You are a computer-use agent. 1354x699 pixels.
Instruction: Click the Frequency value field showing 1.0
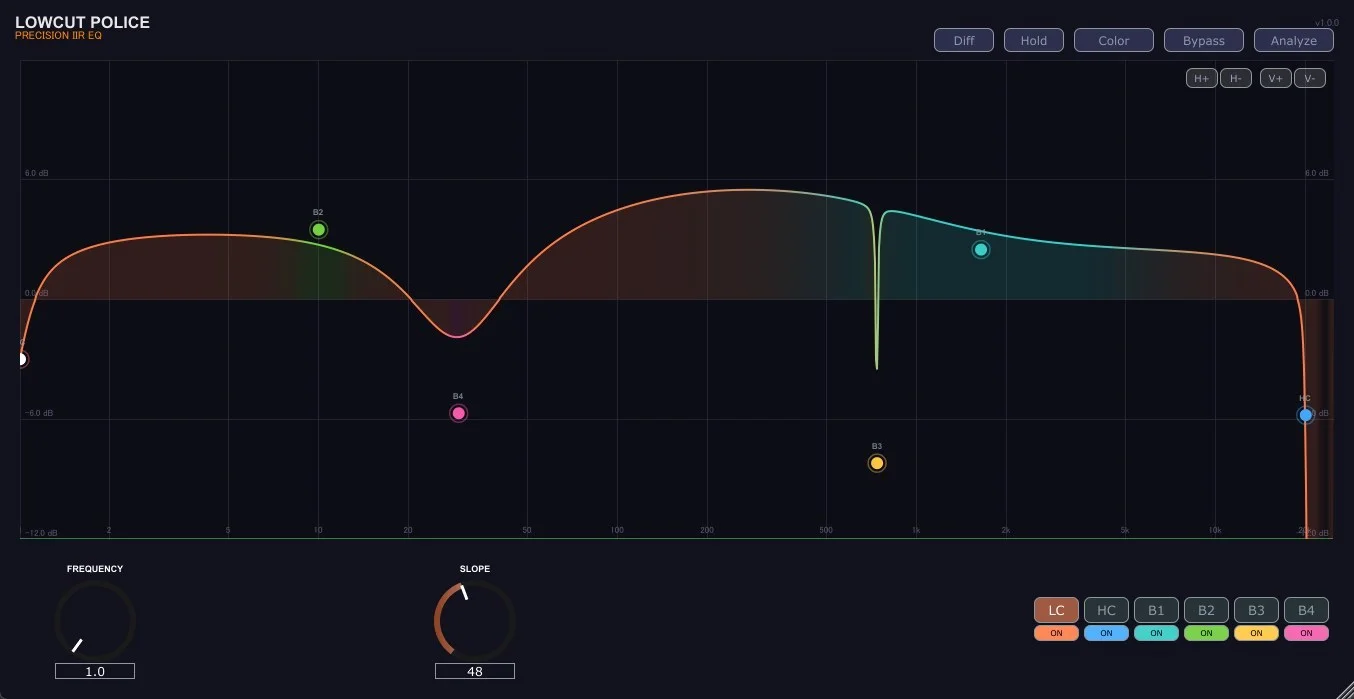[x=95, y=671]
